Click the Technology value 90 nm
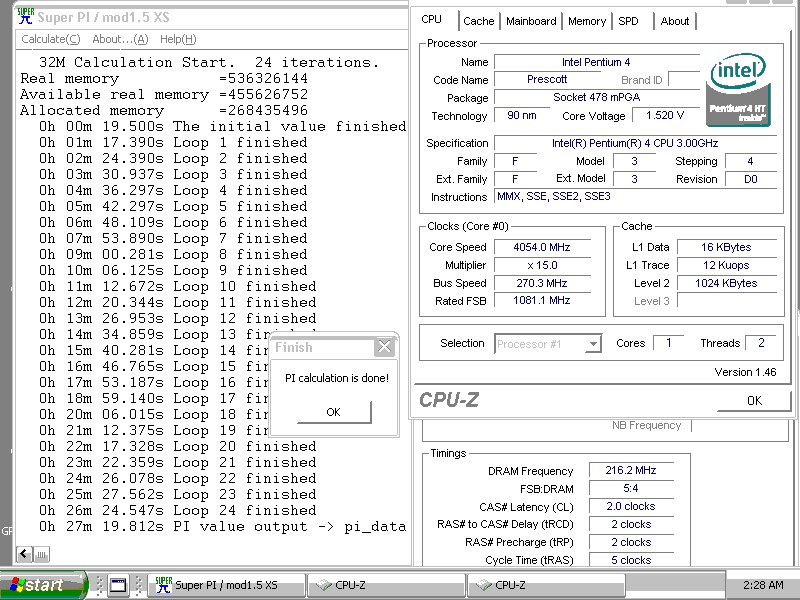 pos(521,115)
